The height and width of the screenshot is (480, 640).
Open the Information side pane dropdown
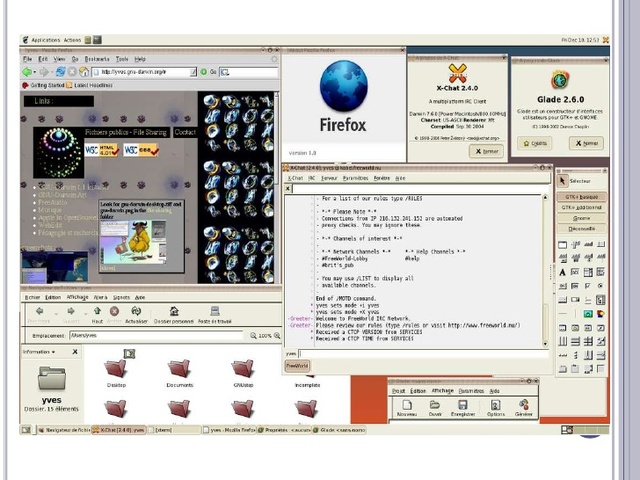[39, 352]
